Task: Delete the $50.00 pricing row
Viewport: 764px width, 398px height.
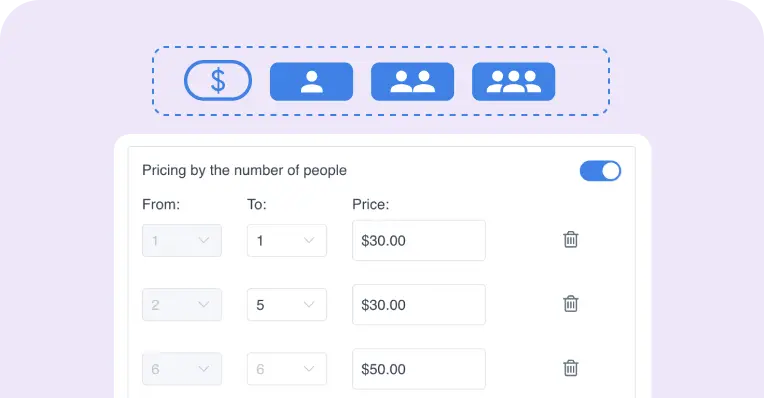Action: tap(571, 368)
